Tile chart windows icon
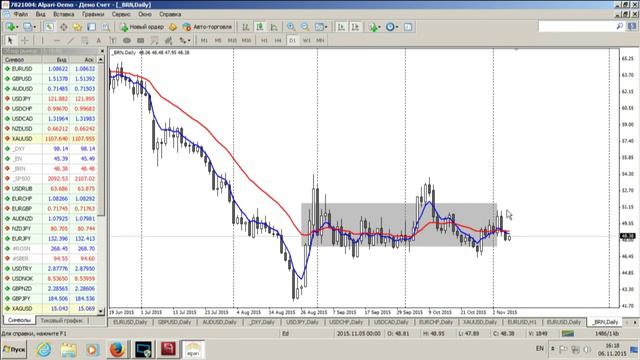Screen dimensions: 640x360 (319, 27)
